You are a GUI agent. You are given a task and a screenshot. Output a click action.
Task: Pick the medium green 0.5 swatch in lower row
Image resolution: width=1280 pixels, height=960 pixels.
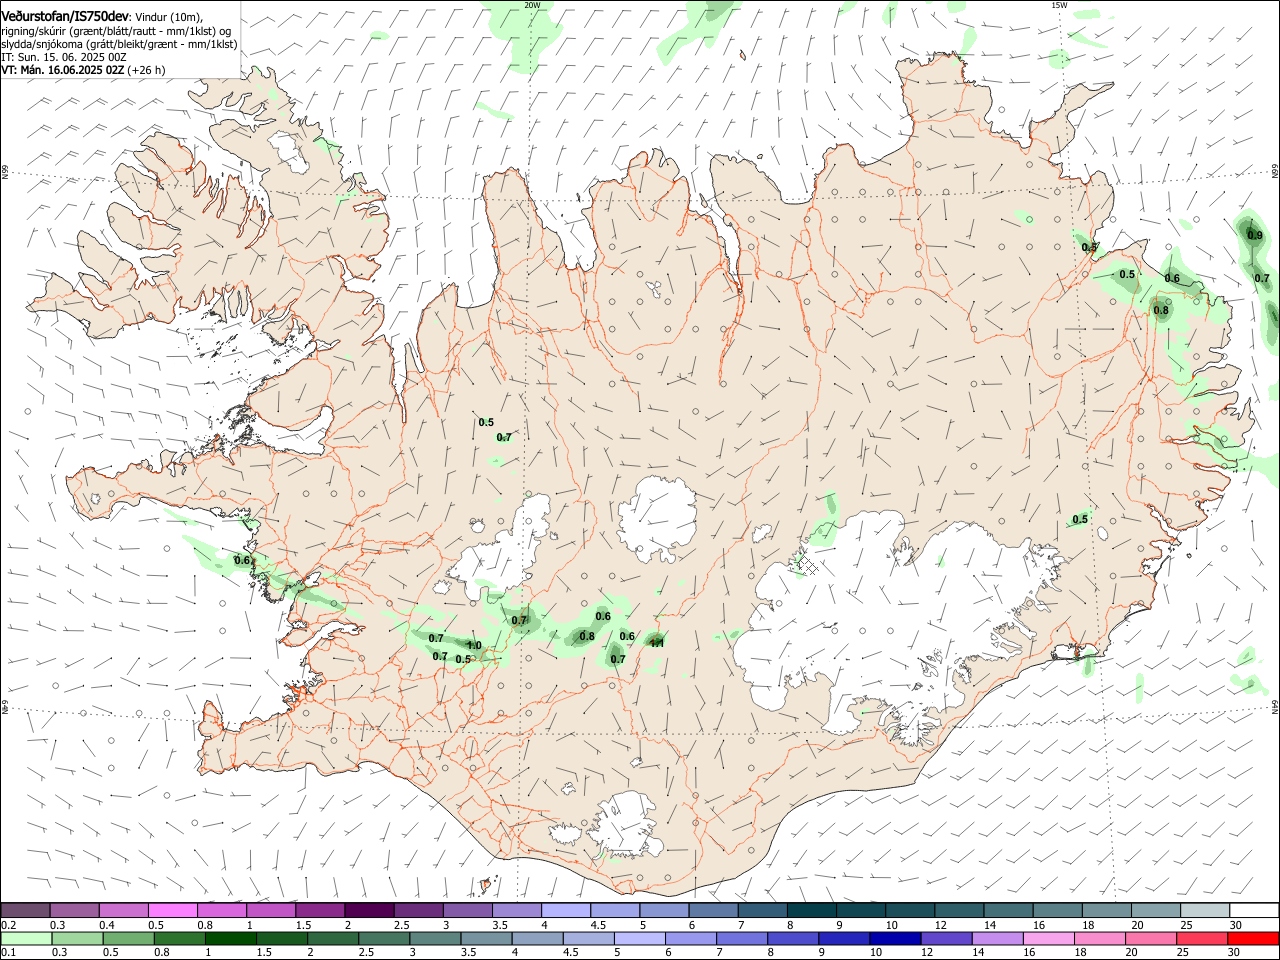coord(129,939)
